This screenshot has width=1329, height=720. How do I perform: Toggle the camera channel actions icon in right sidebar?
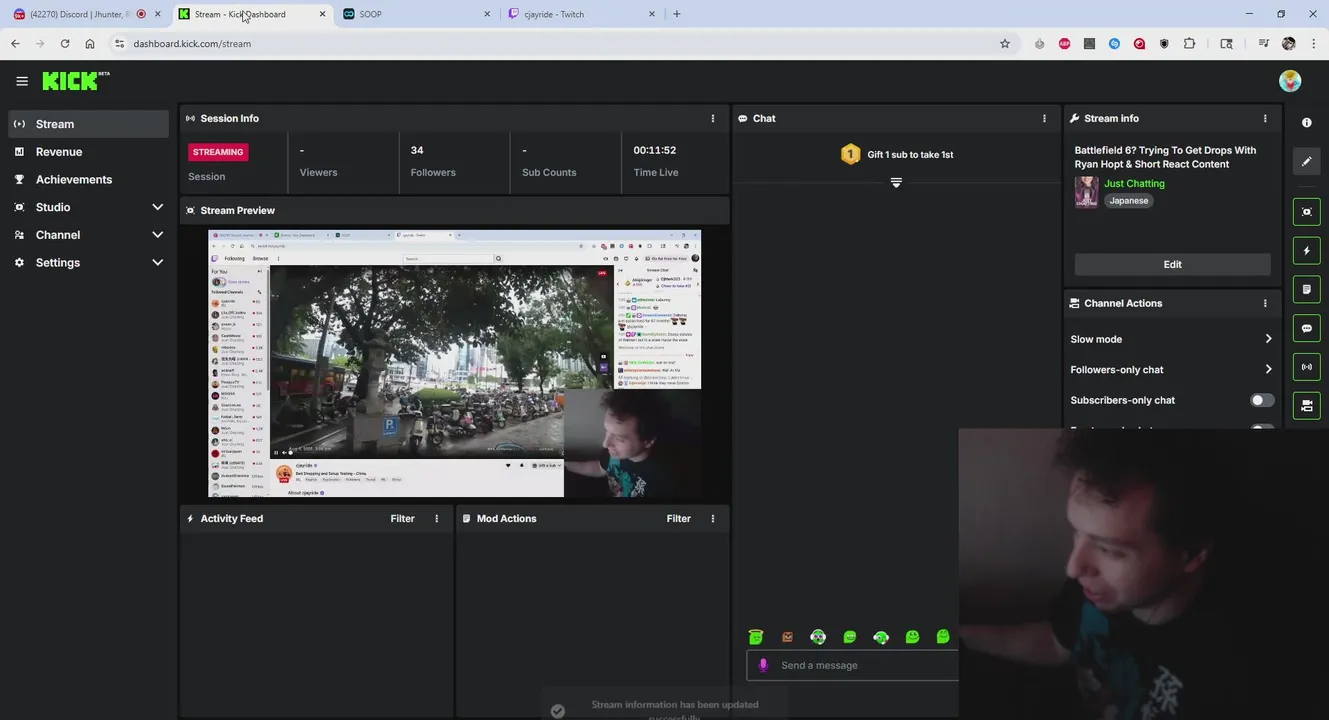pos(1306,405)
